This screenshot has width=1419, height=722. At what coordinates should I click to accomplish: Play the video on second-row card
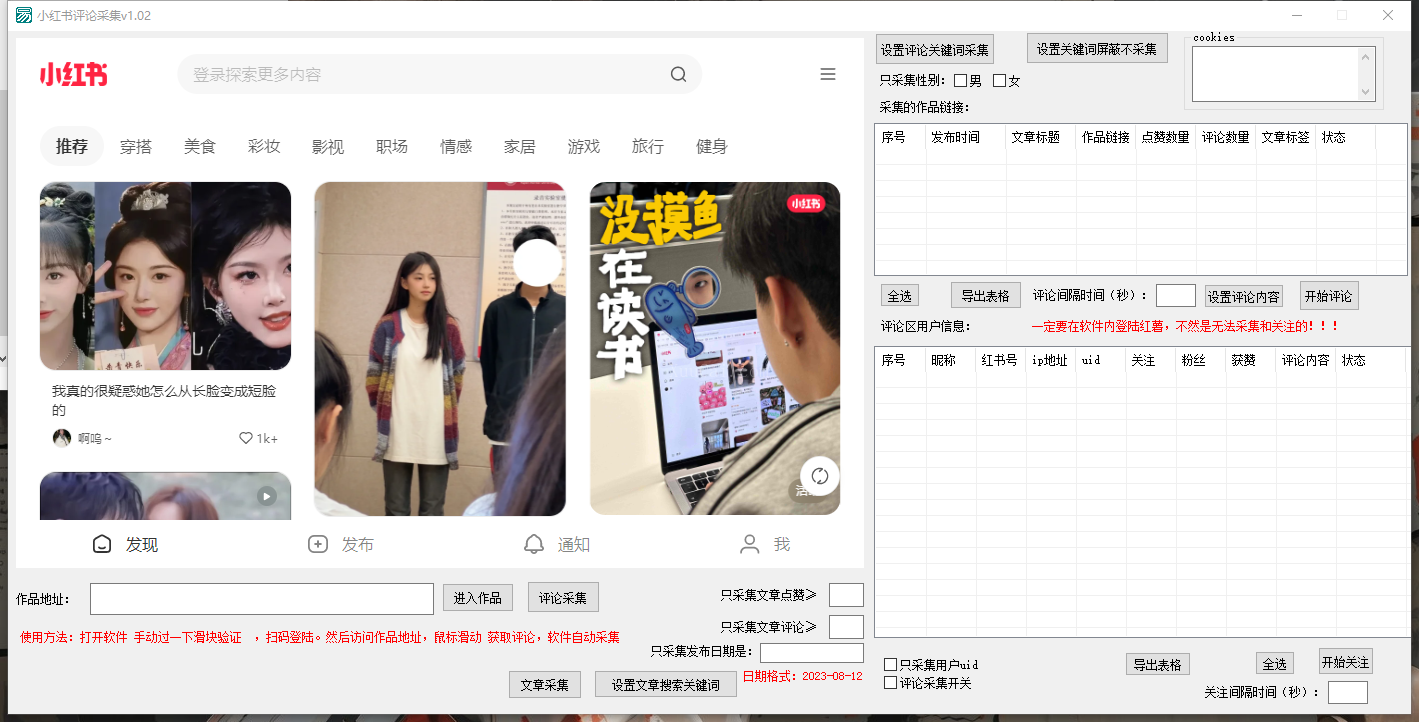[266, 495]
